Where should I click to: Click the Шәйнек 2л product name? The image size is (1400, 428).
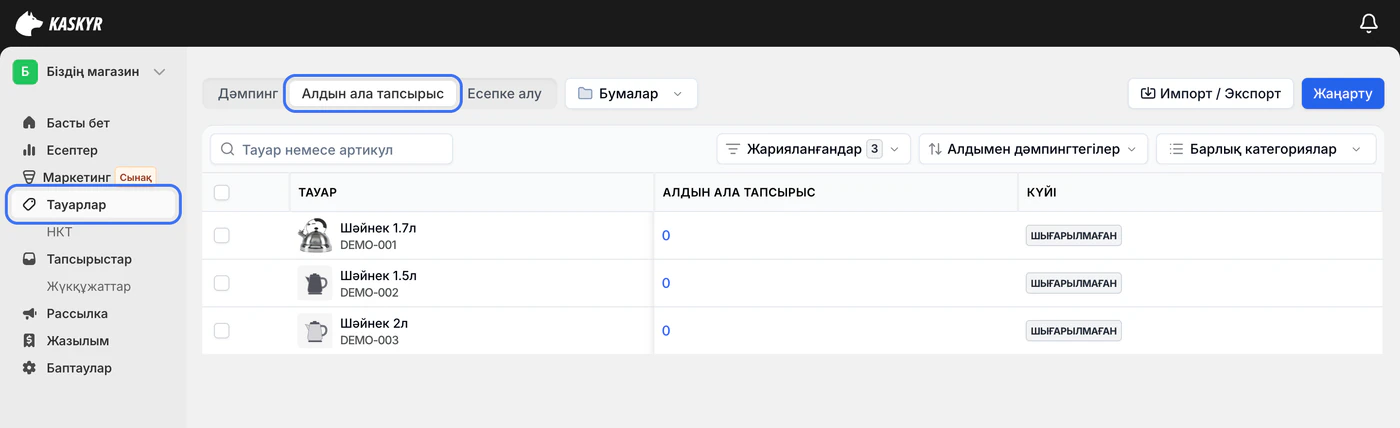click(x=374, y=324)
